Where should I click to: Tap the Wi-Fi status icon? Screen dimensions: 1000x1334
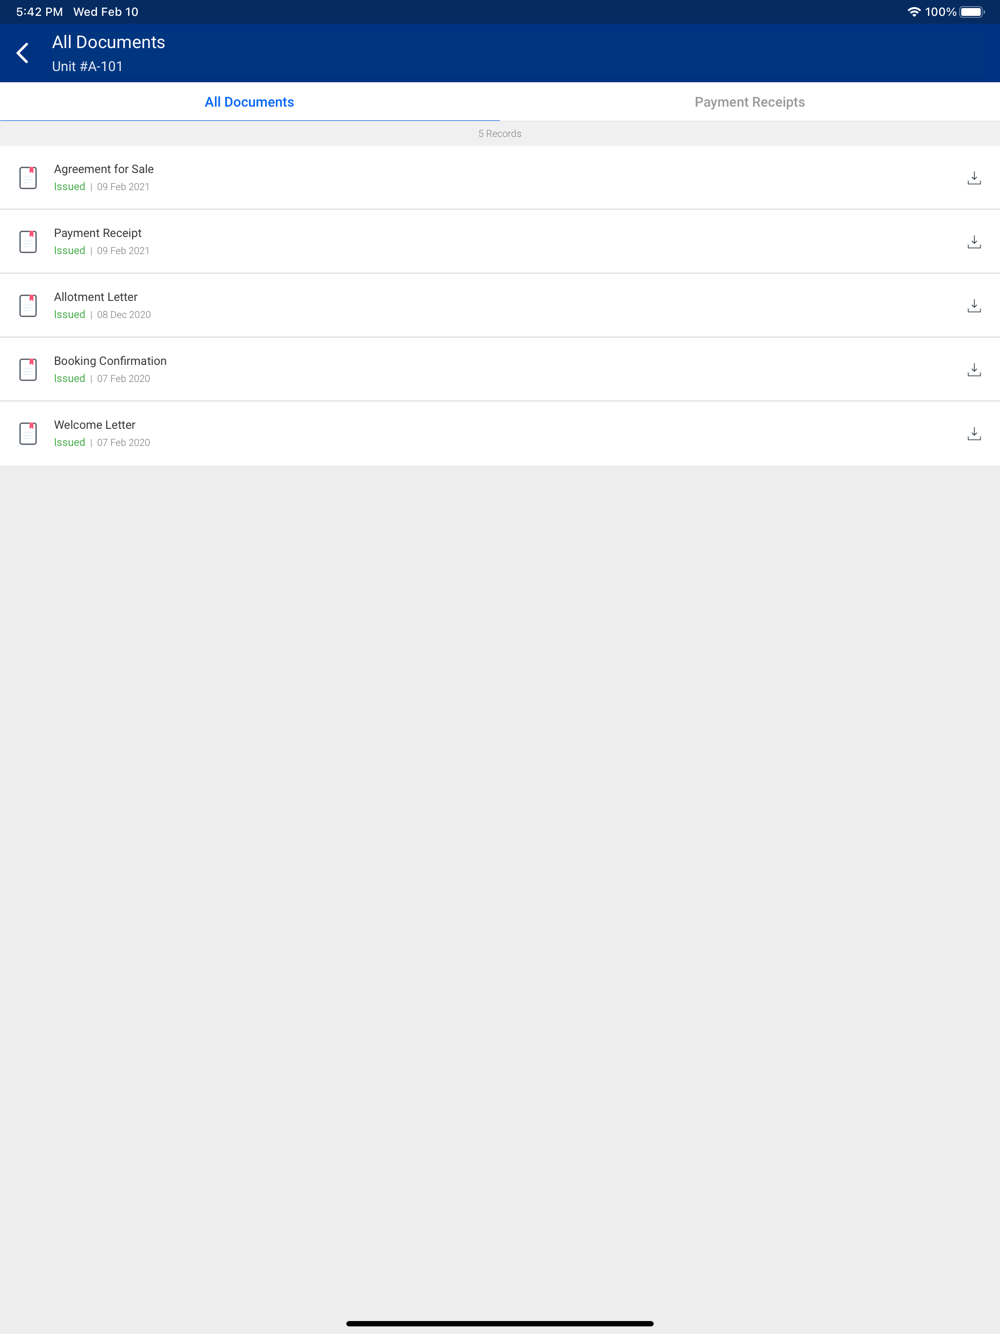point(914,12)
